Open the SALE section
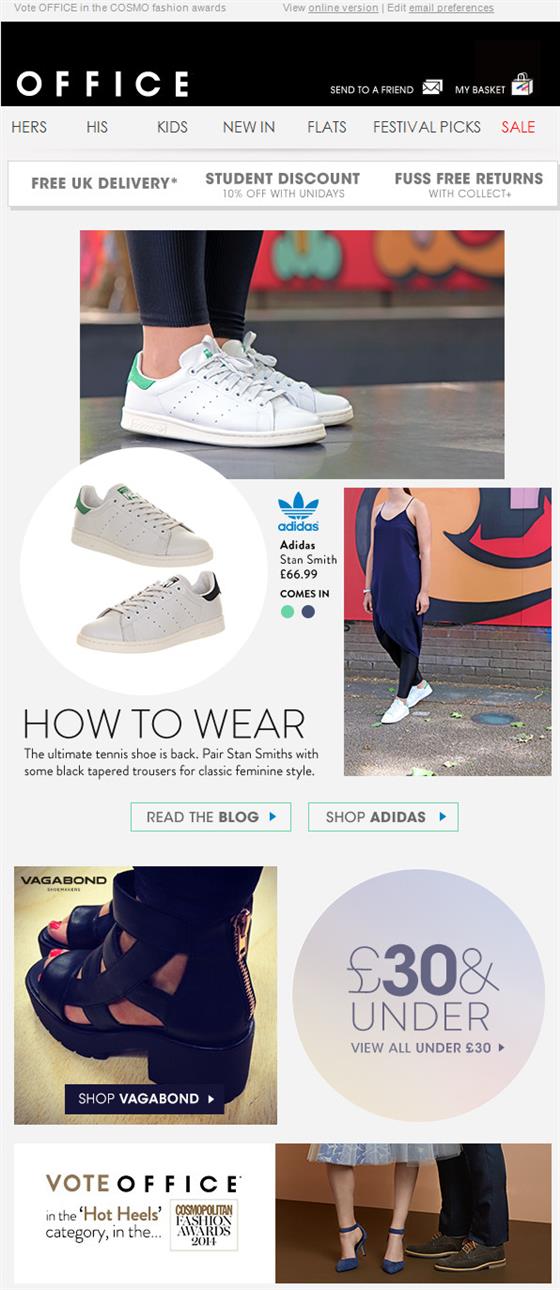 click(518, 127)
